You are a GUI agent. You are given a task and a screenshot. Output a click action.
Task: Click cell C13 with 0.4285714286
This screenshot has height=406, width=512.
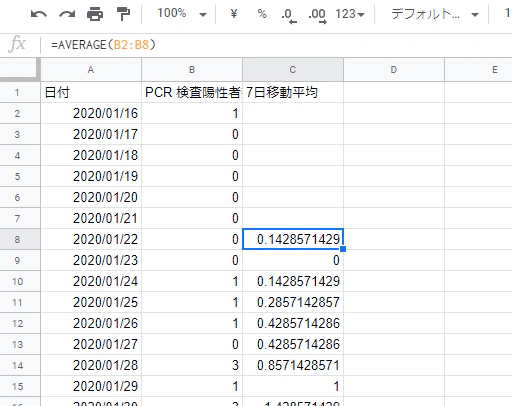pos(293,344)
